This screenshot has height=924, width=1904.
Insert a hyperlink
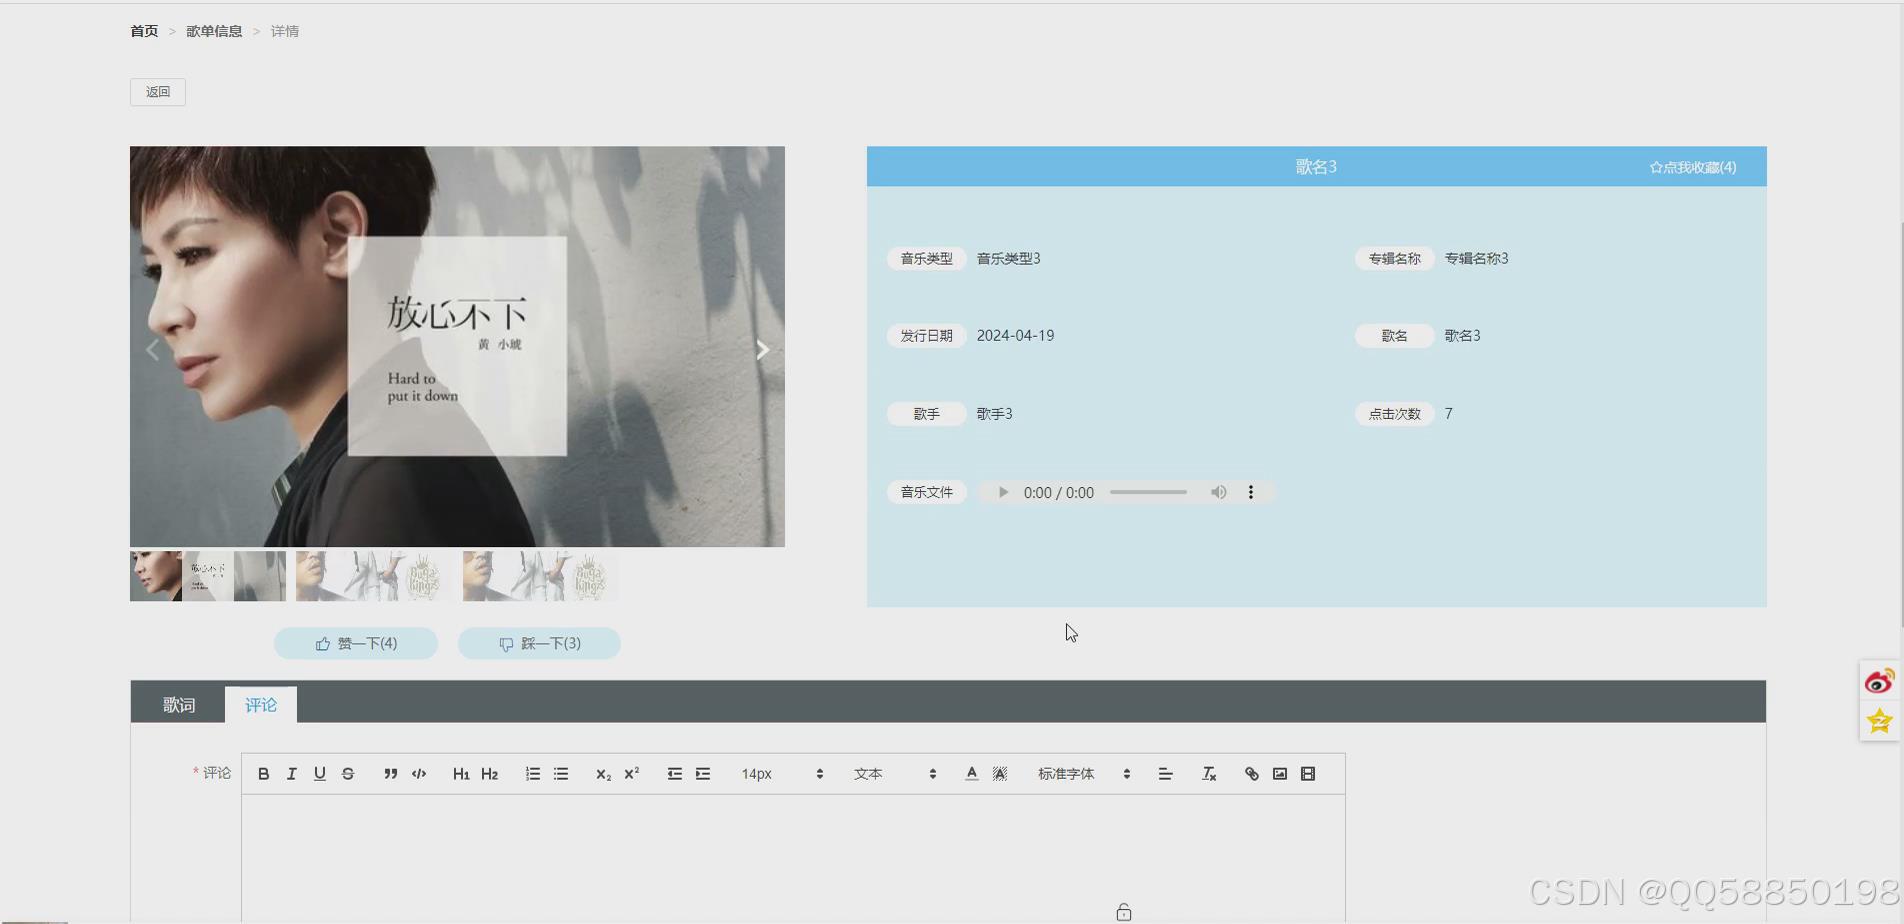click(x=1251, y=774)
